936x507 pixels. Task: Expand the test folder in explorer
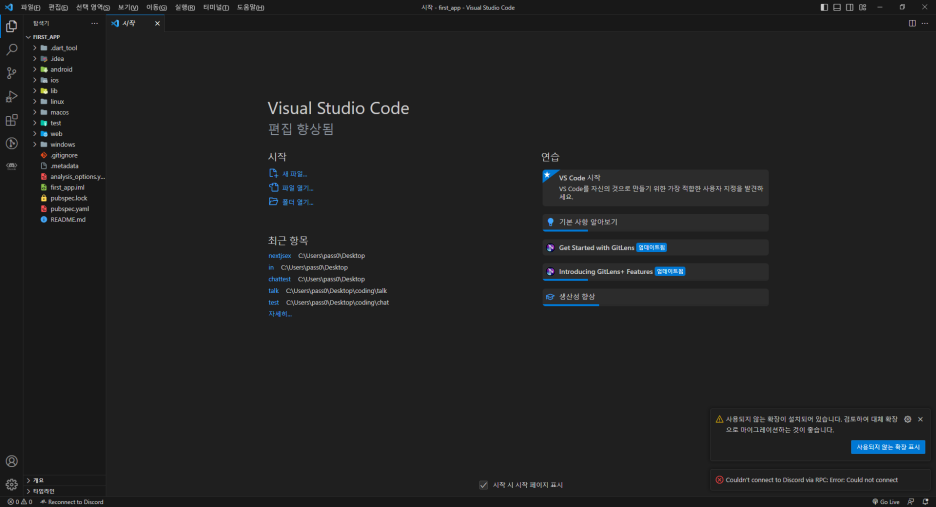click(x=64, y=123)
